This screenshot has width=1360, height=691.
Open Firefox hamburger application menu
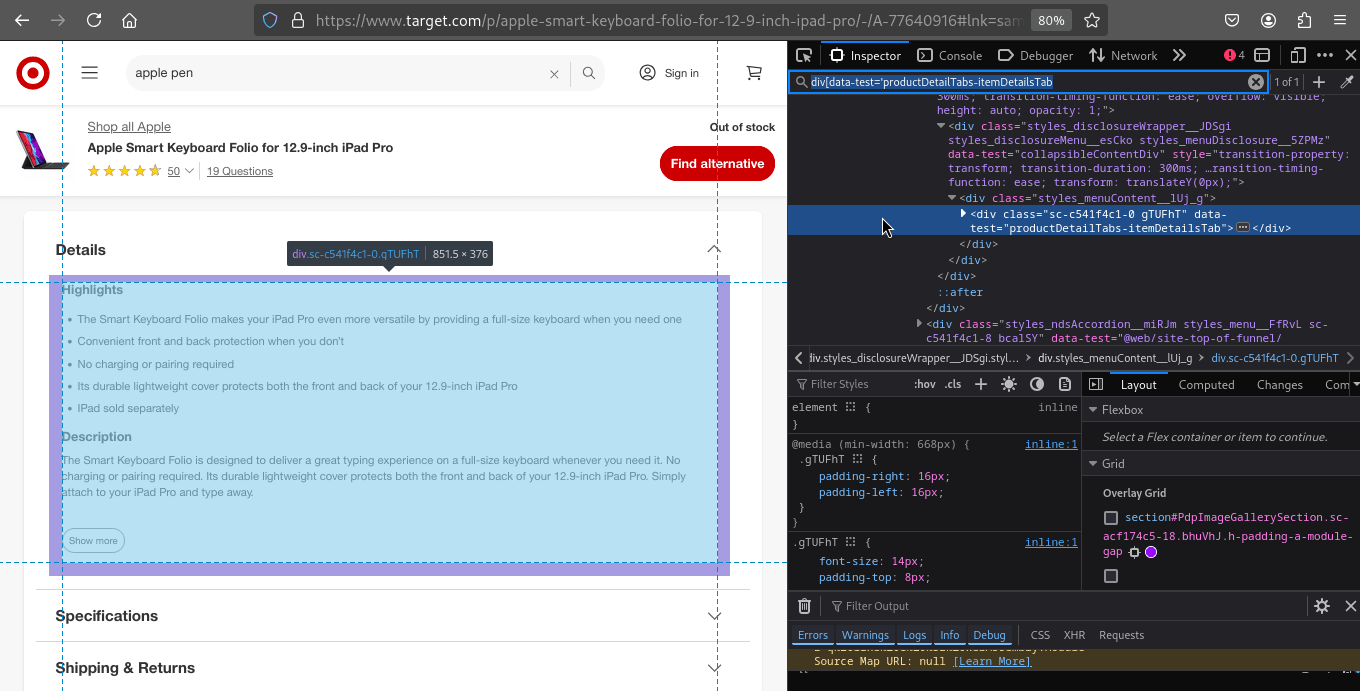tap(1339, 20)
